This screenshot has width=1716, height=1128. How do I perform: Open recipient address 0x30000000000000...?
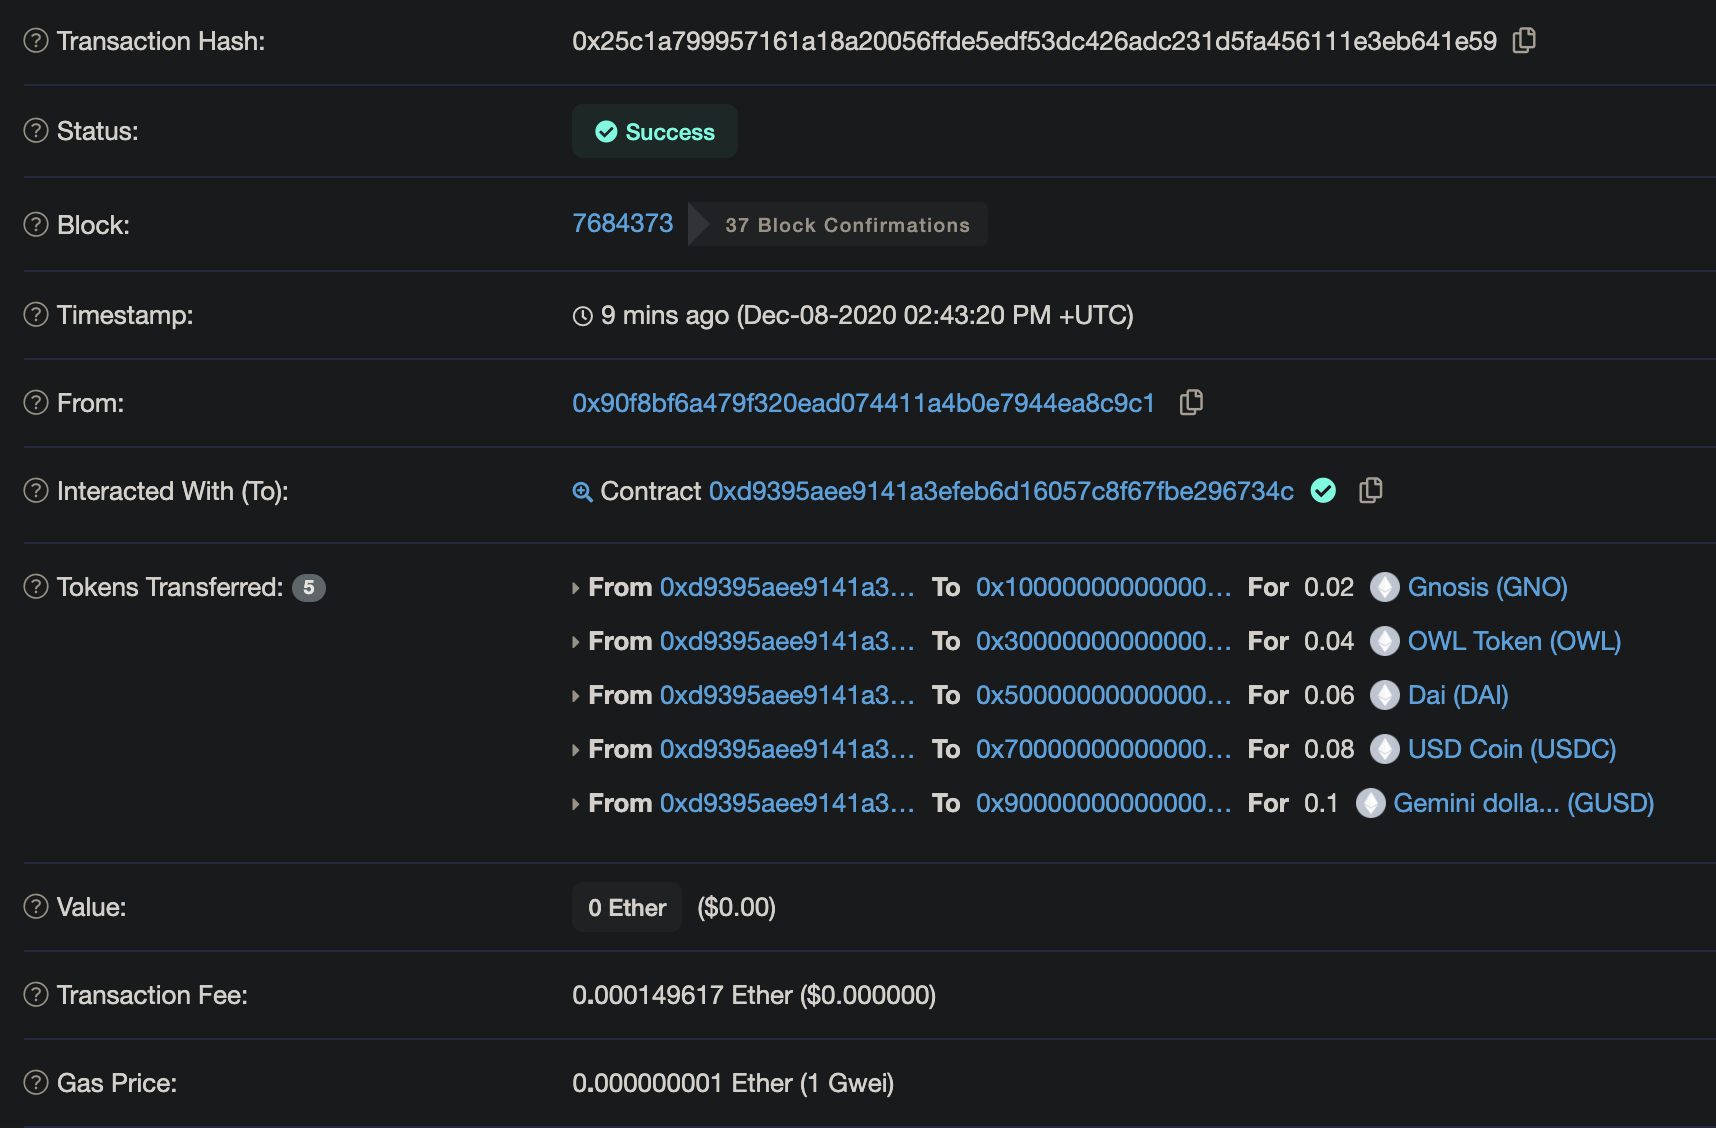click(1104, 641)
